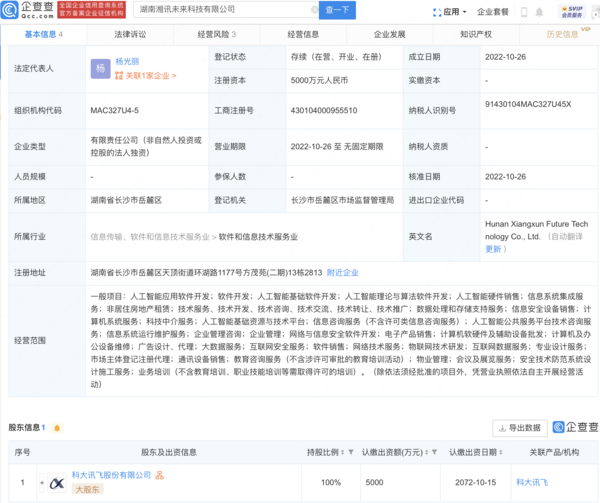Open the mobile phone icon in header
This screenshot has width=600, height=503.
click(524, 12)
